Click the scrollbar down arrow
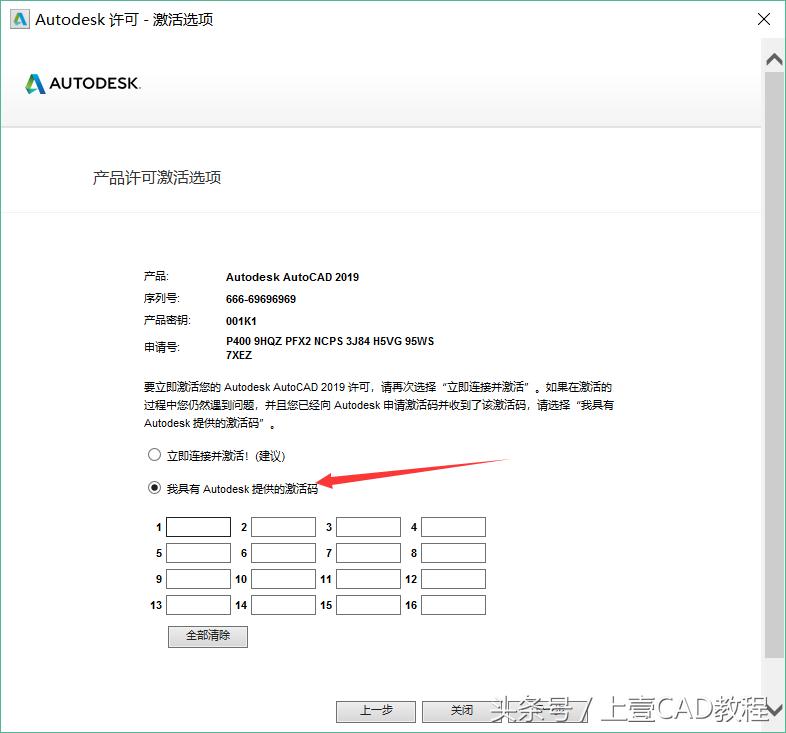 774,710
